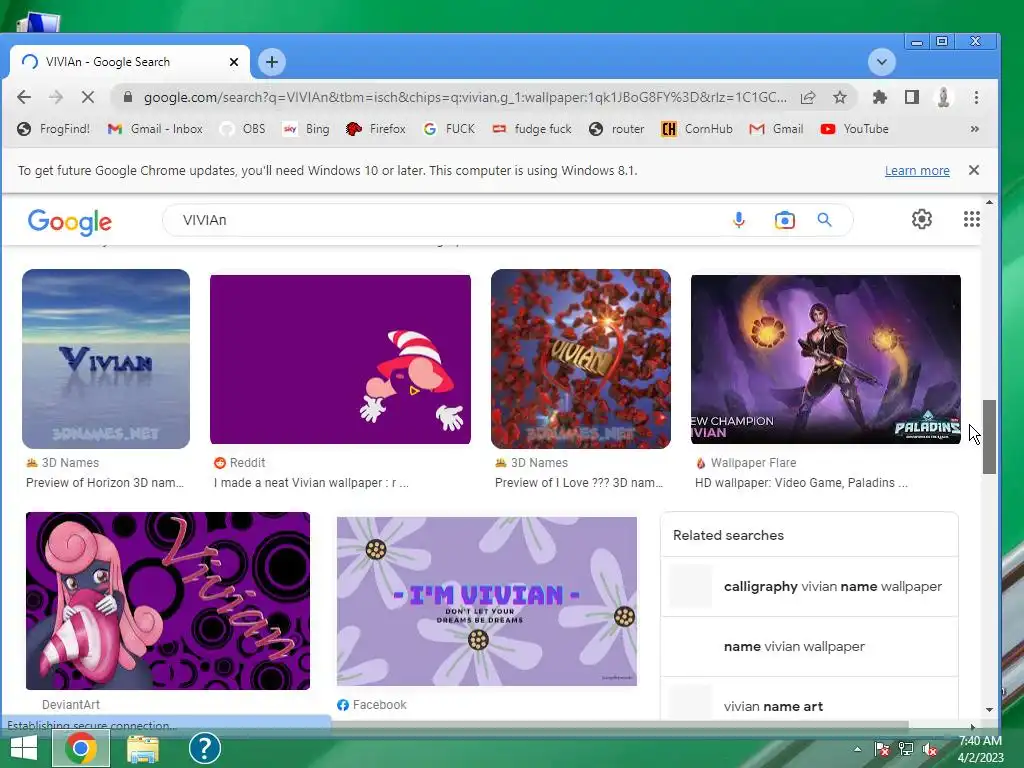The image size is (1024, 768).
Task: Open the taskbar clock showing 7:40 AM
Action: coord(980,749)
